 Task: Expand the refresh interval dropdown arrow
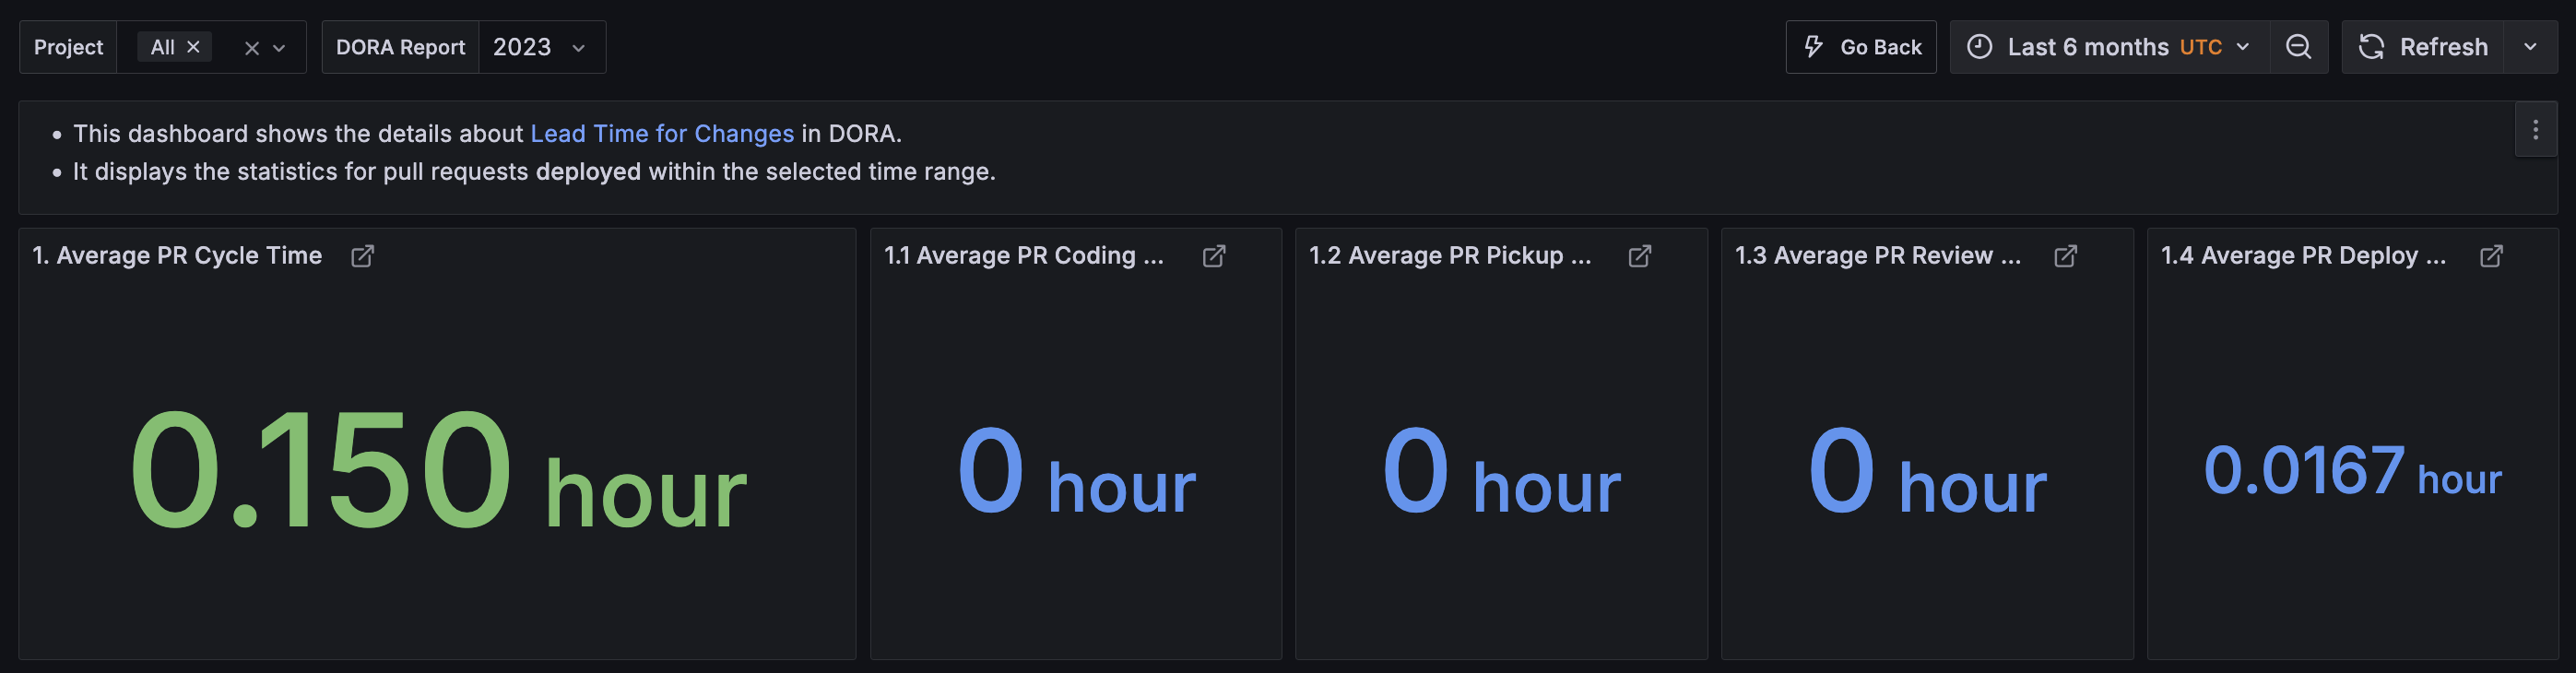(2530, 47)
